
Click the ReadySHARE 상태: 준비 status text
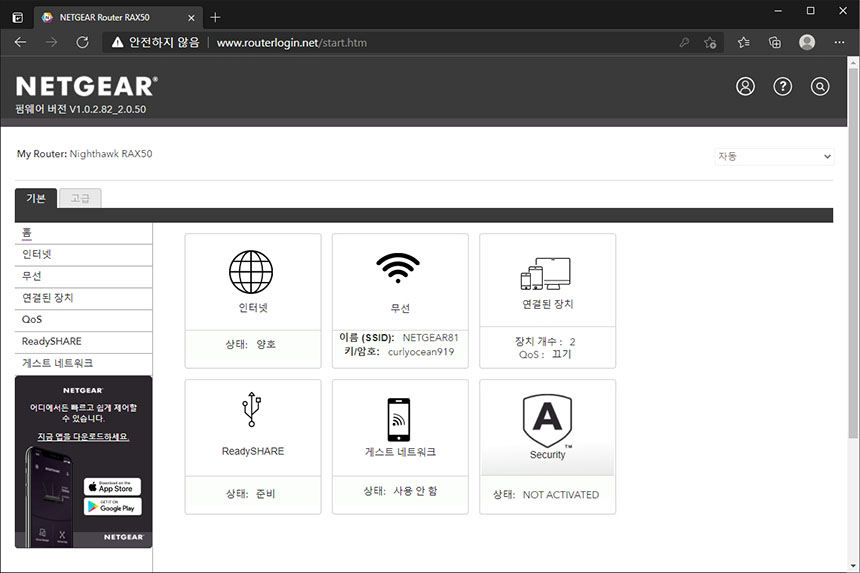[x=251, y=494]
